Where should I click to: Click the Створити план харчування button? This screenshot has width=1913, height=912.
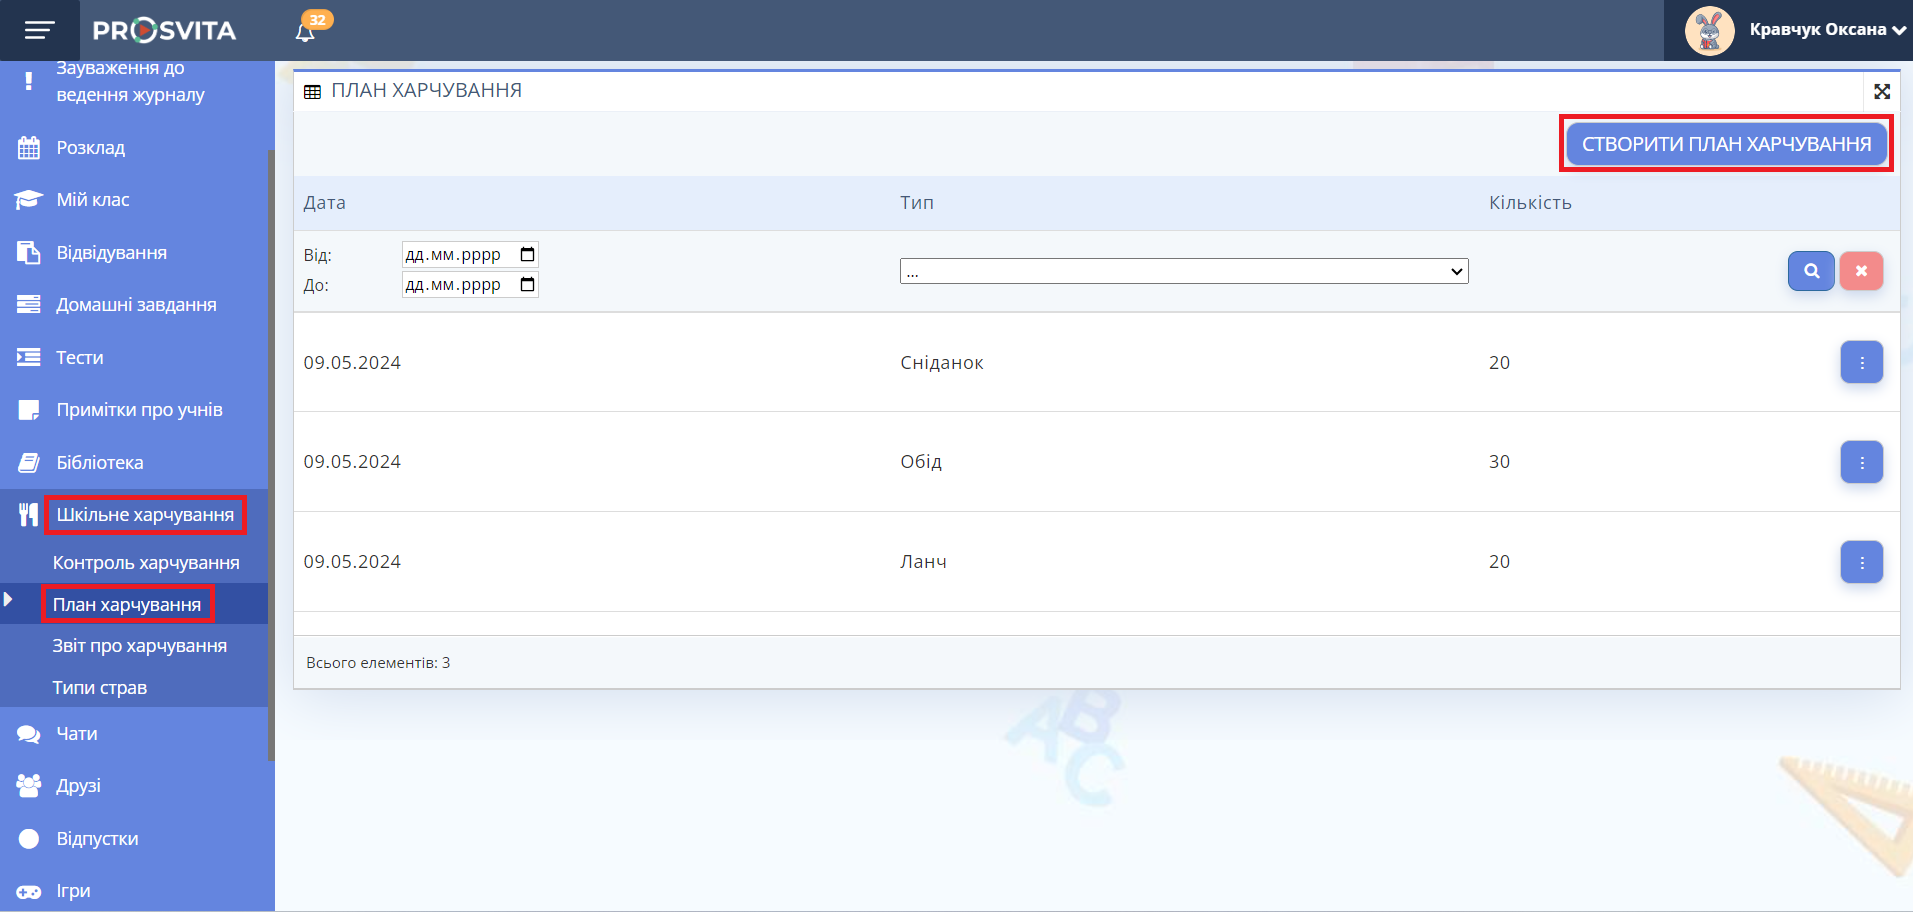tap(1725, 144)
